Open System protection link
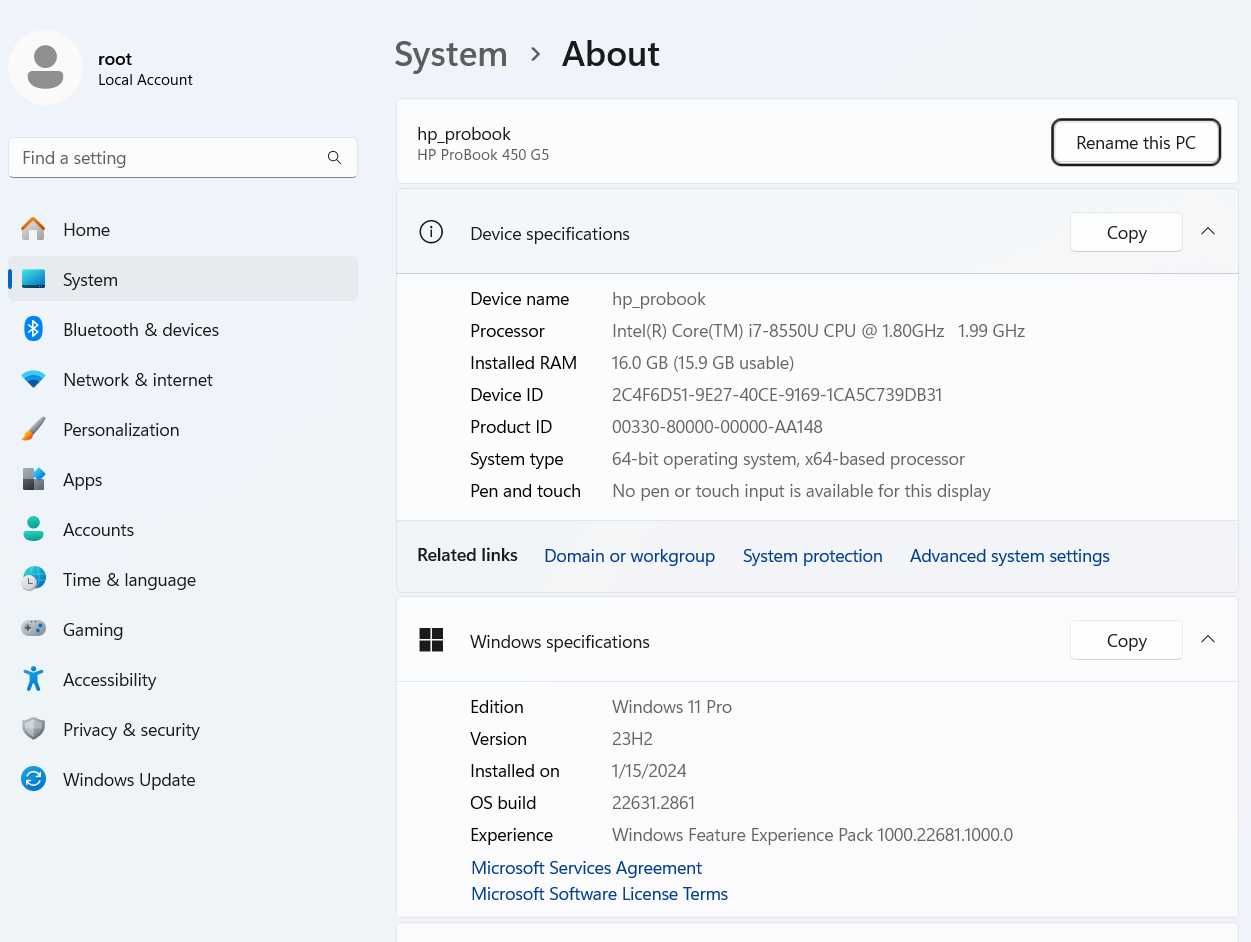1251x942 pixels. (812, 556)
